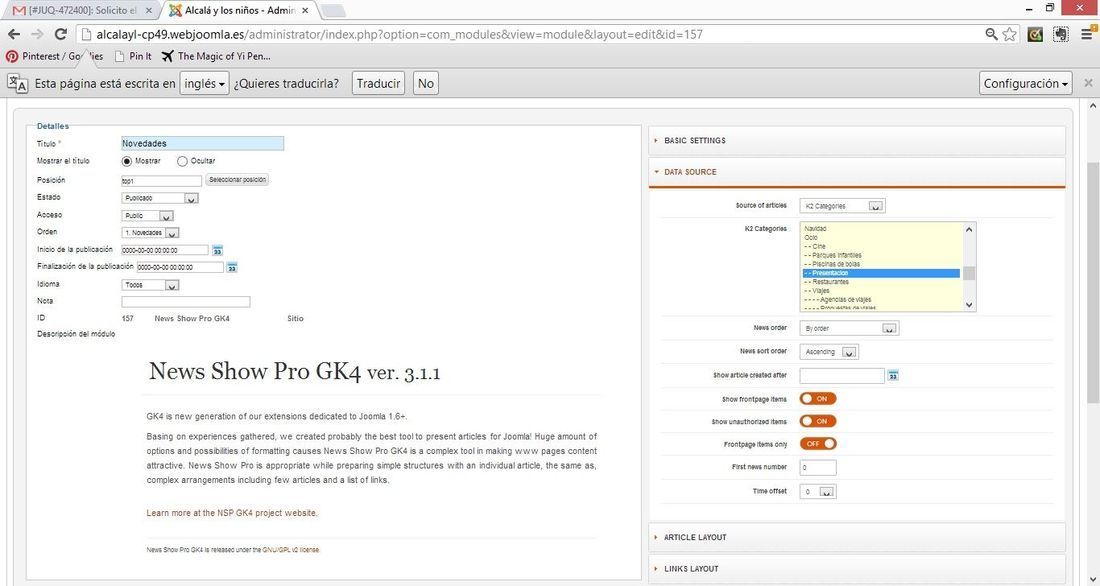Open Source of articles dropdown
This screenshot has width=1100, height=586.
tap(842, 206)
